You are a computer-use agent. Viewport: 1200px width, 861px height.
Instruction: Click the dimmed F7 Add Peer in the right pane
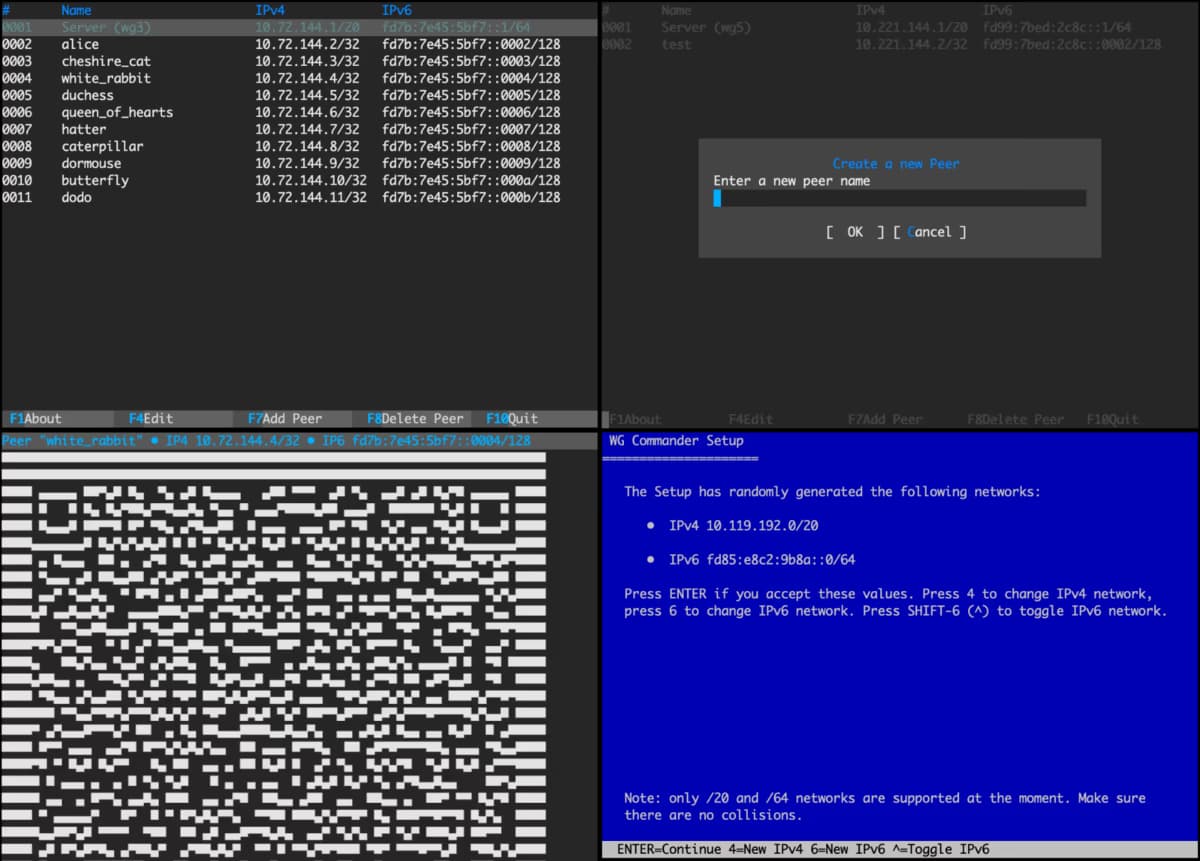pyautogui.click(x=885, y=419)
